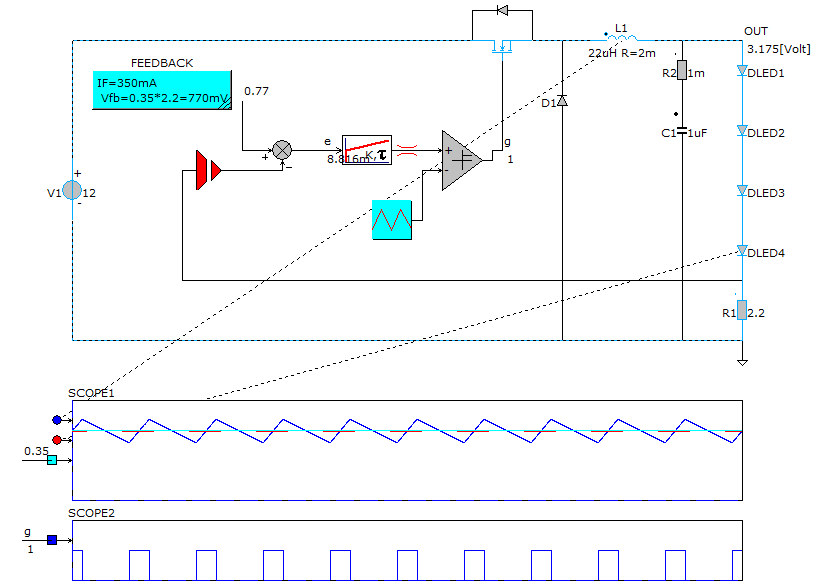Click the blue probe marker of SCOPE1
The width and height of the screenshot is (823, 585).
(57, 420)
